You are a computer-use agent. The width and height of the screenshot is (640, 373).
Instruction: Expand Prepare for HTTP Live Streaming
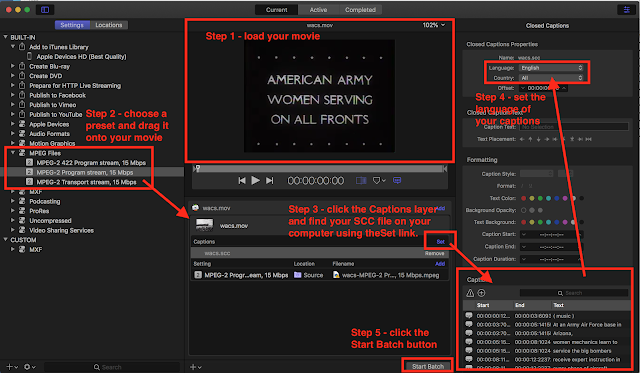[13, 85]
